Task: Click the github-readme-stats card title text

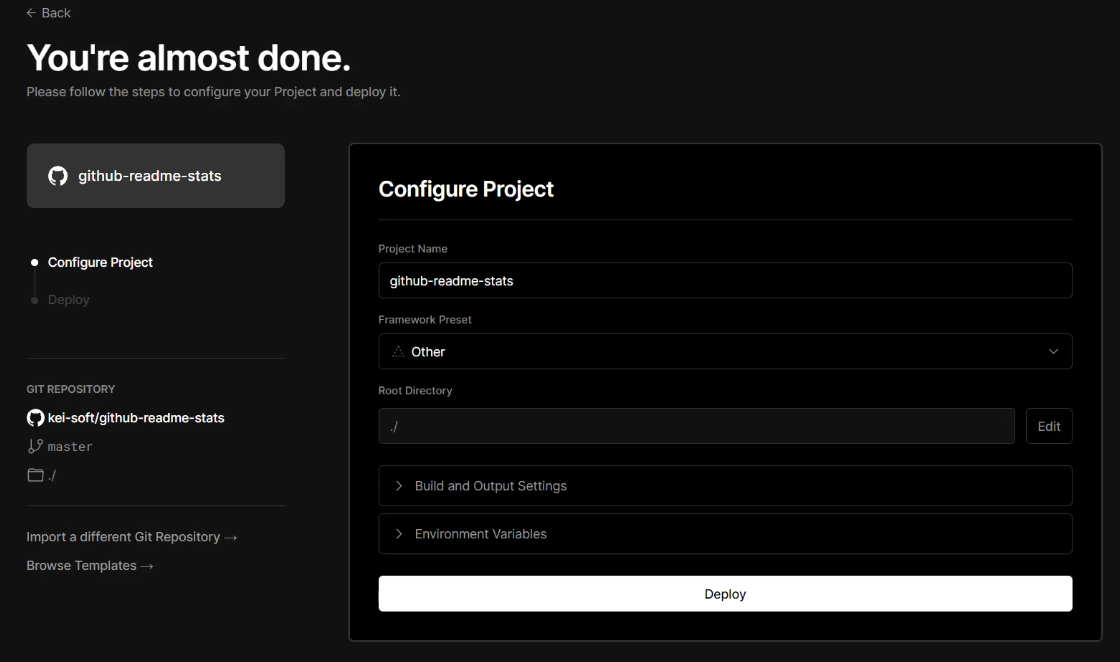Action: click(149, 176)
